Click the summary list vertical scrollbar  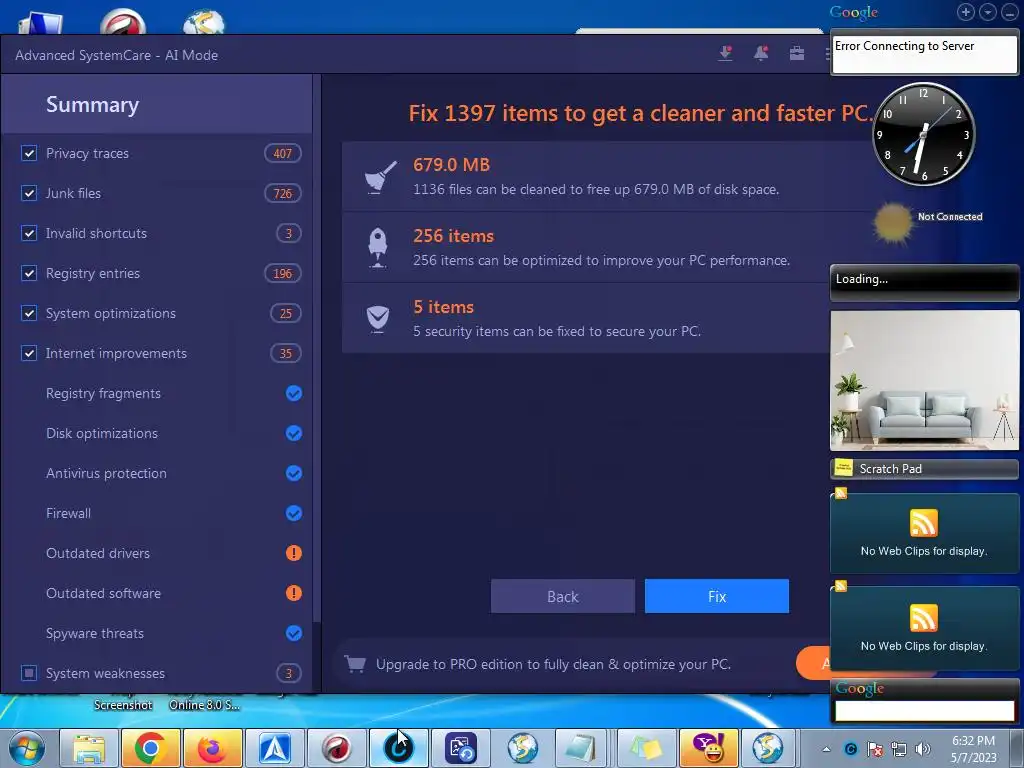[317, 348]
